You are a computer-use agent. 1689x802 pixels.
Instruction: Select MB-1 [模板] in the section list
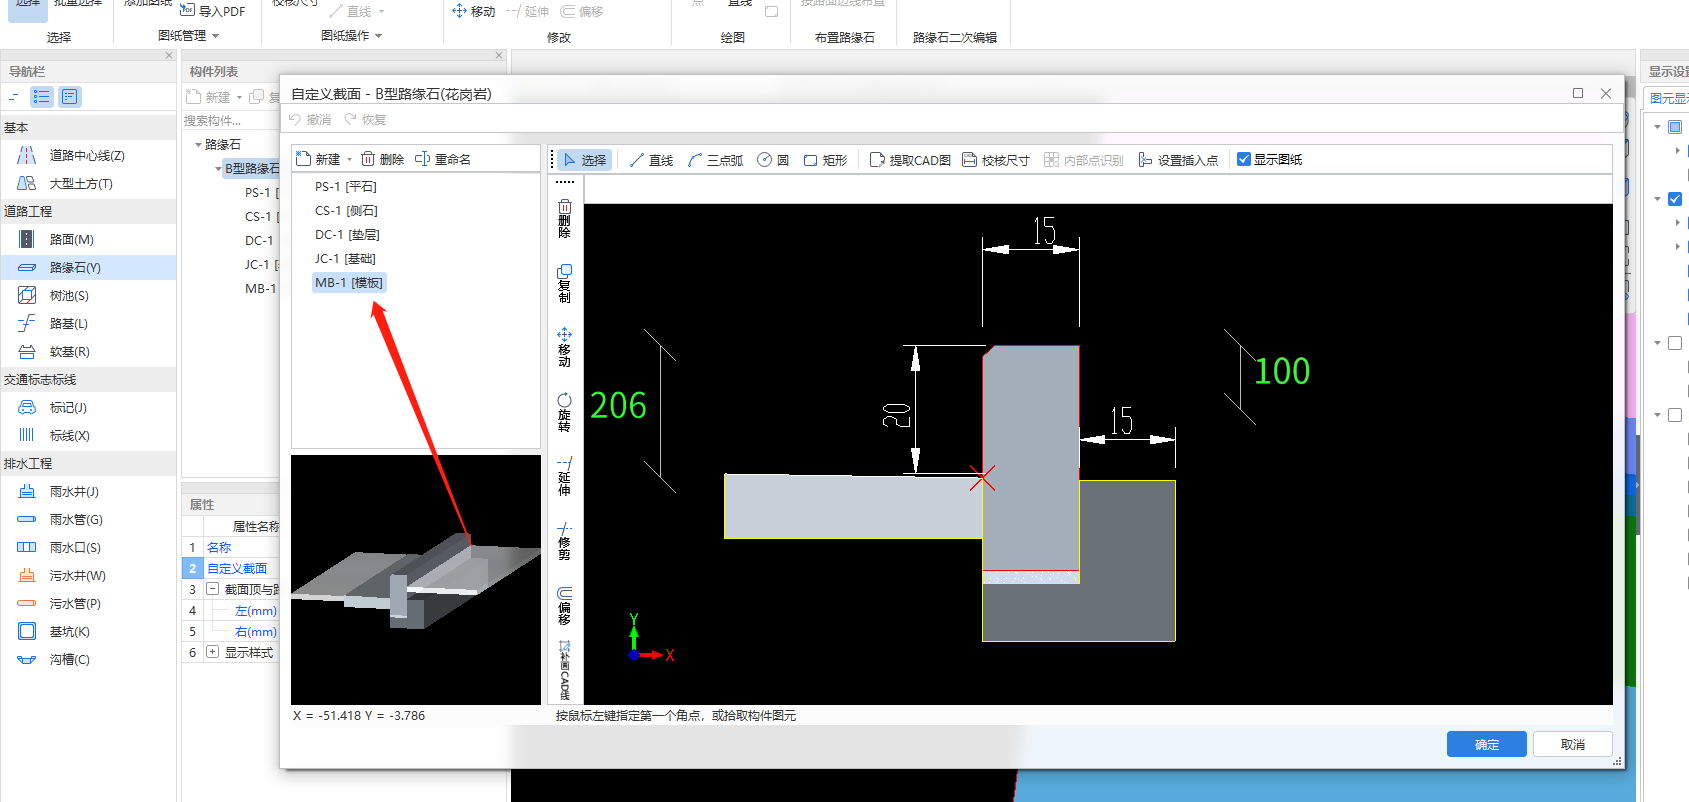tap(349, 283)
